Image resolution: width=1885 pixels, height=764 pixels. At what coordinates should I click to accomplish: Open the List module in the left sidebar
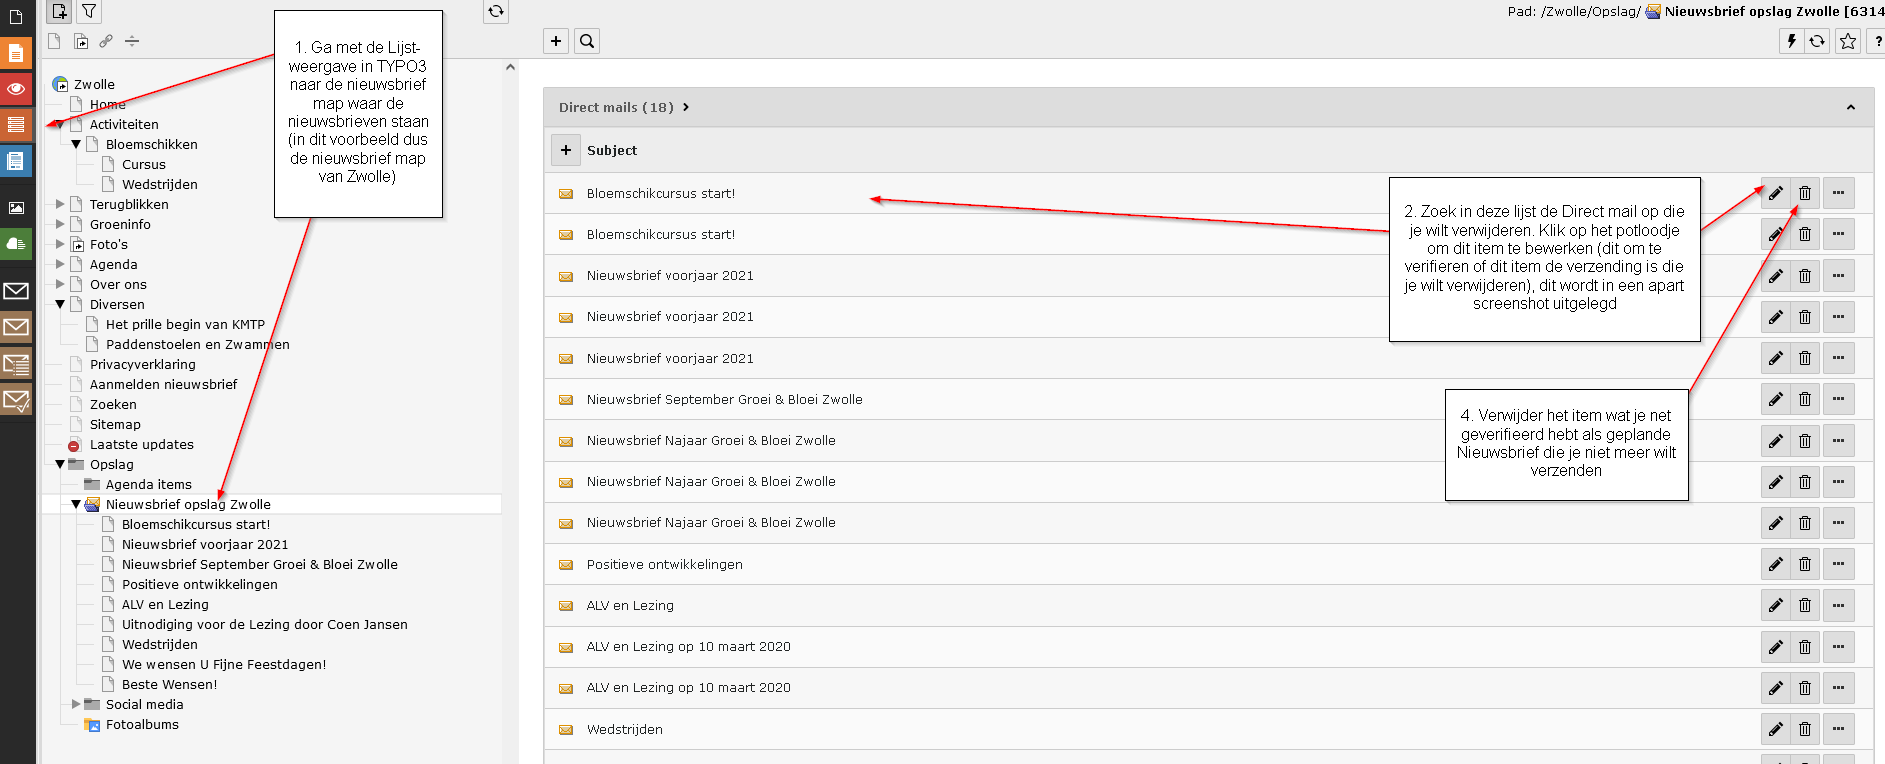(16, 125)
